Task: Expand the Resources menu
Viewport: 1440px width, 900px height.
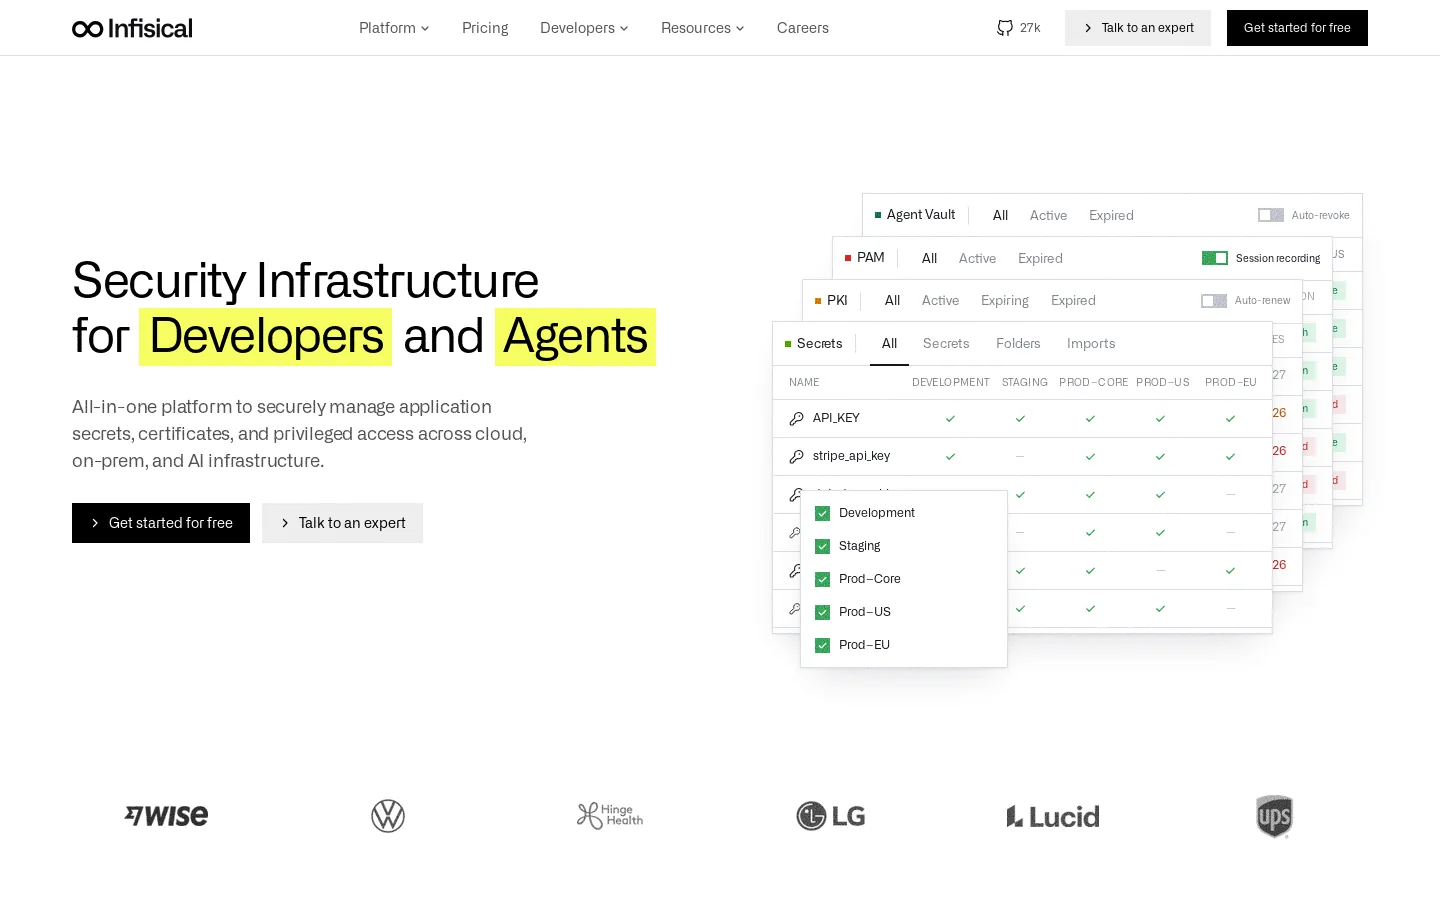Action: pyautogui.click(x=702, y=28)
